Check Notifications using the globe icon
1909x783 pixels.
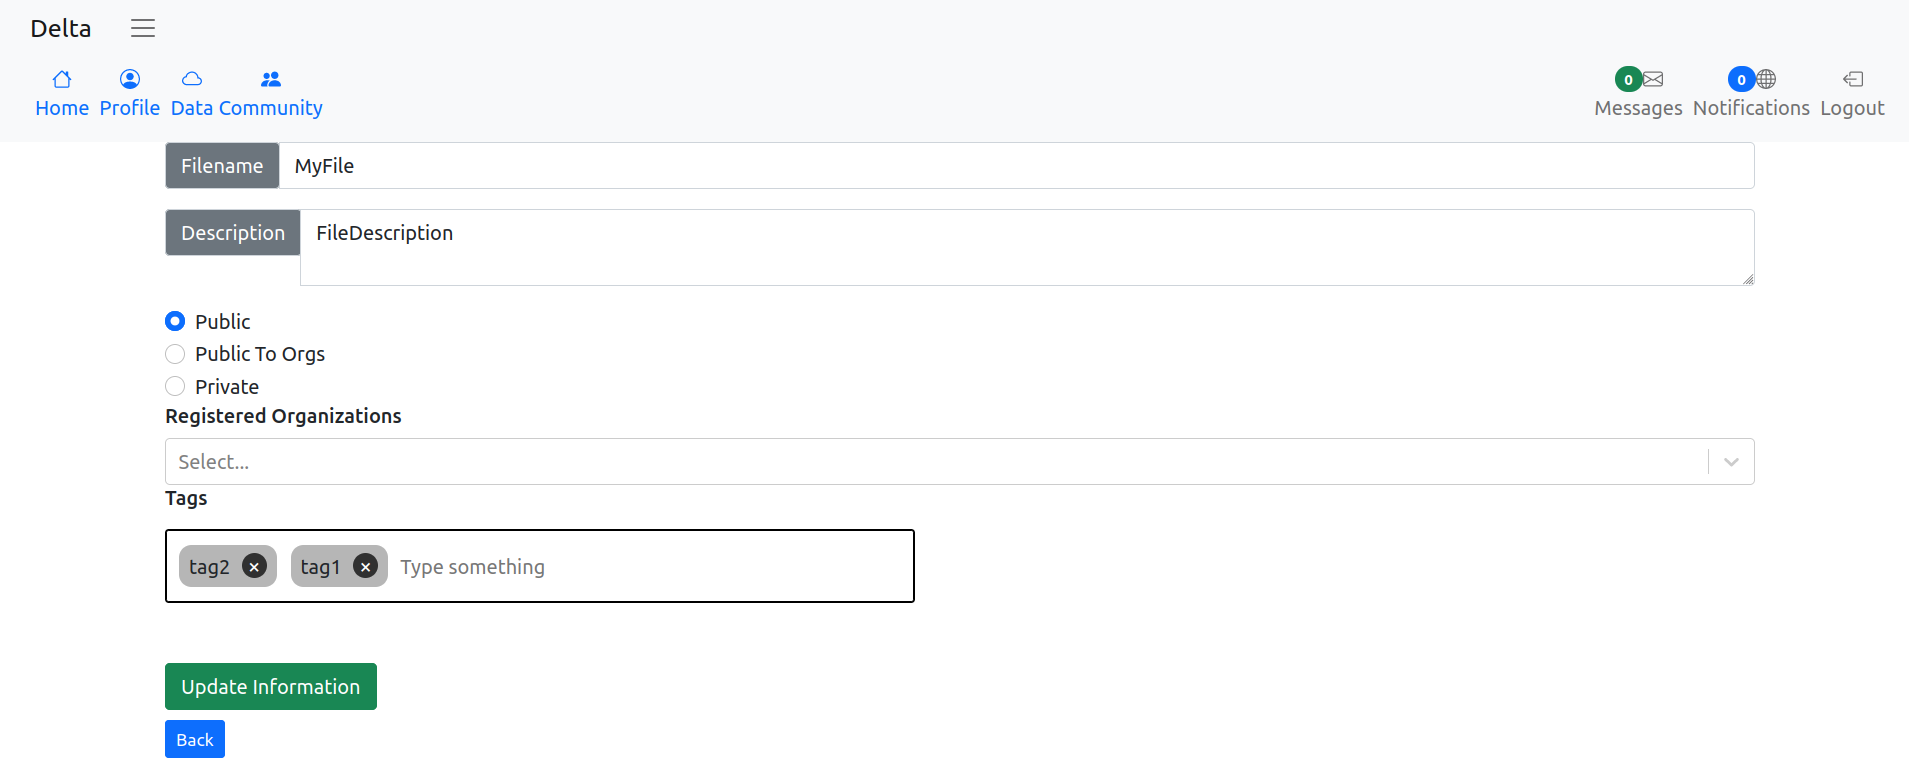coord(1765,79)
